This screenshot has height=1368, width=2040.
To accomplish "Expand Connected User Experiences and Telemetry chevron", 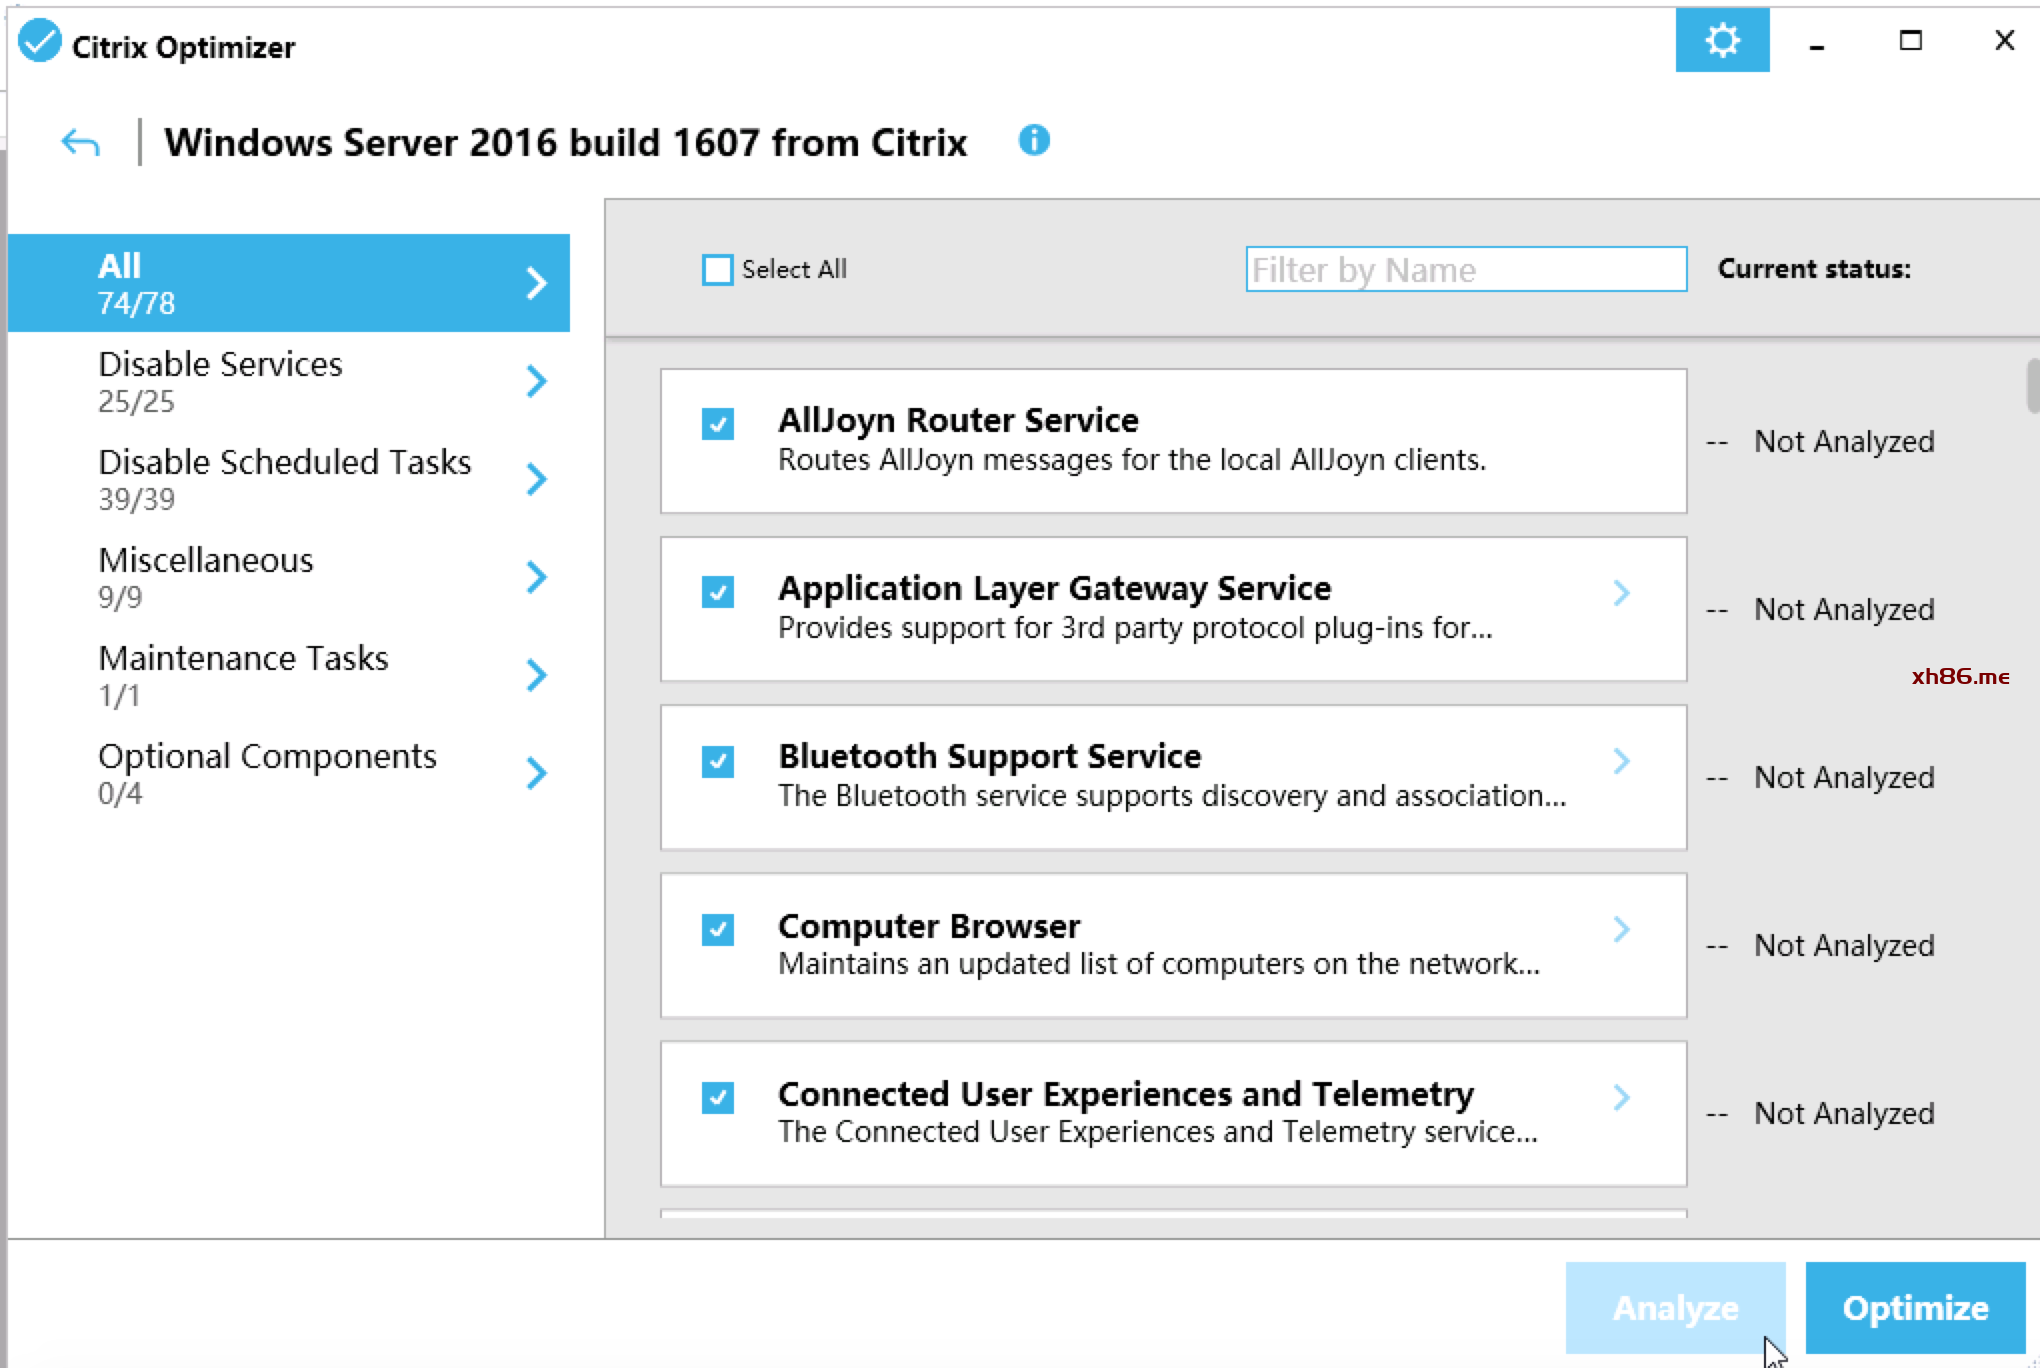I will click(x=1621, y=1097).
